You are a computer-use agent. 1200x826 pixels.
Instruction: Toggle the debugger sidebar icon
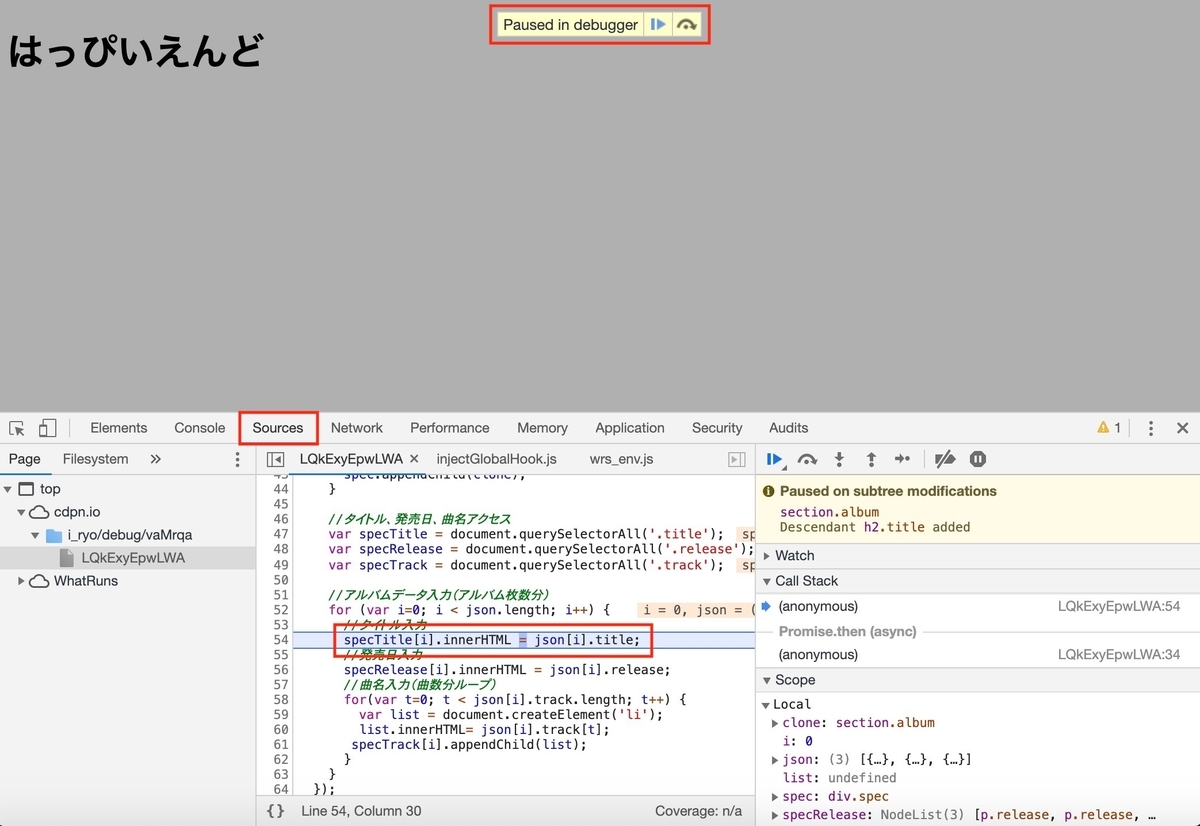click(737, 459)
